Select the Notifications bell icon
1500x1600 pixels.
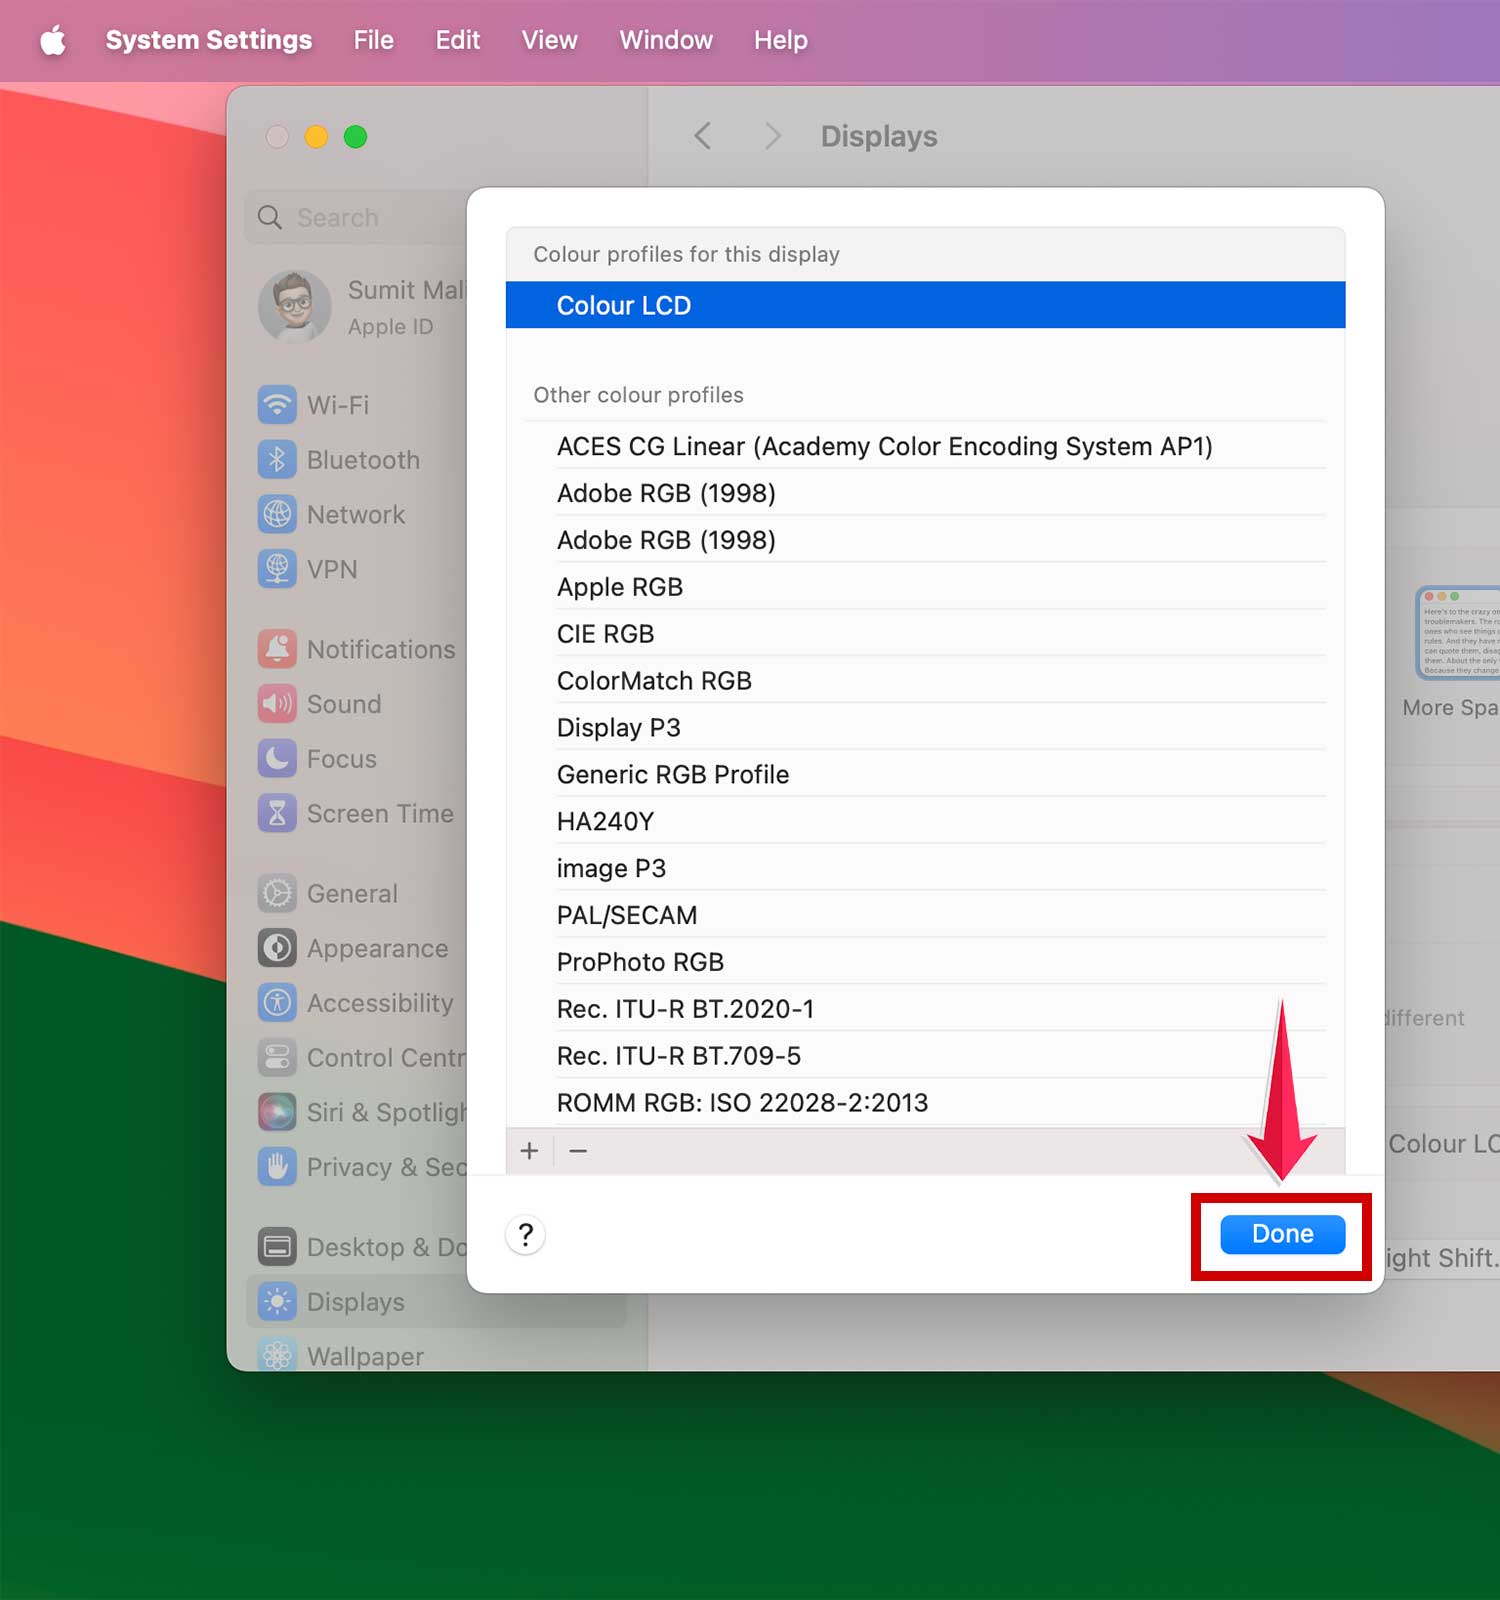(277, 649)
